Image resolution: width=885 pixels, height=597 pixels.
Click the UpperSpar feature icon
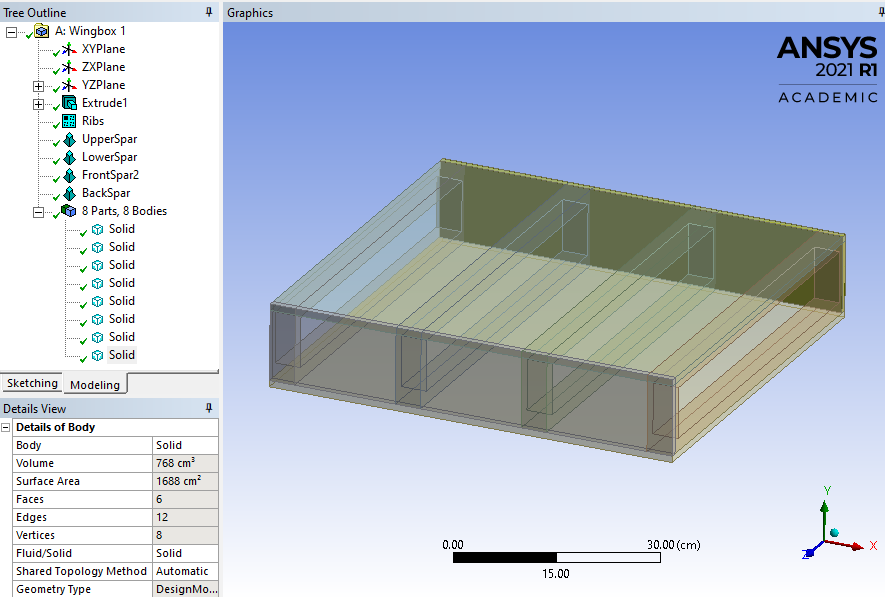click(69, 139)
